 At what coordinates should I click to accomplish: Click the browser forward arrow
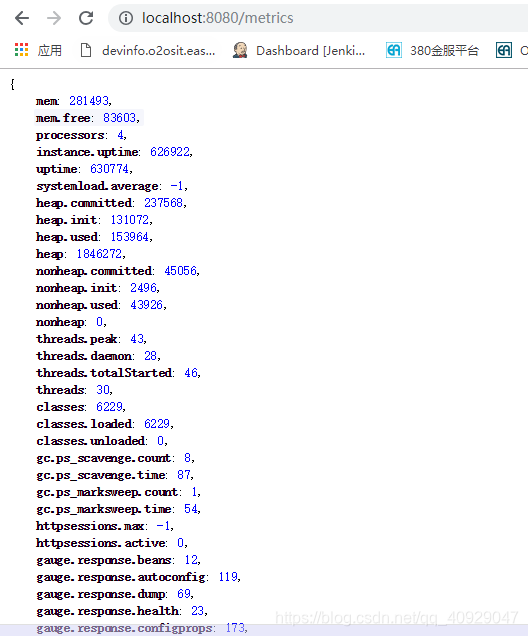click(x=54, y=18)
